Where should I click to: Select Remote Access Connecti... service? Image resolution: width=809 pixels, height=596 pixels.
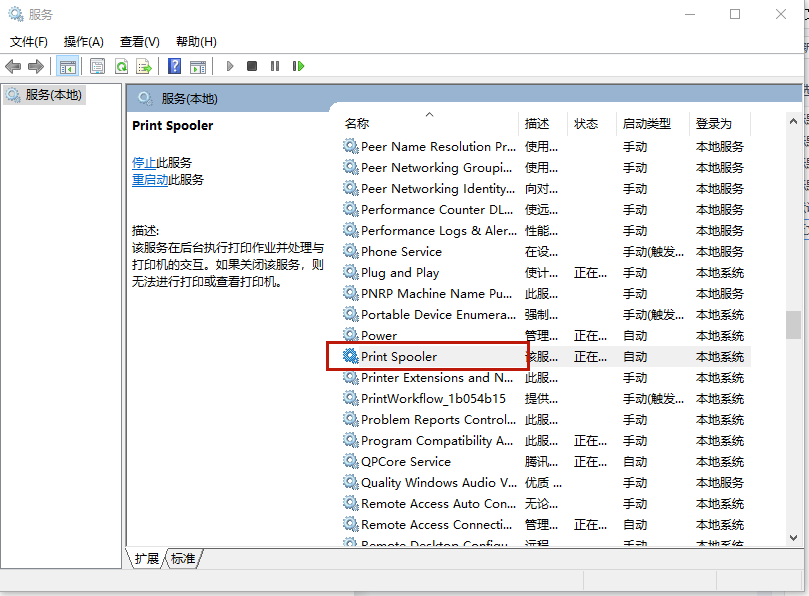[546, 525]
